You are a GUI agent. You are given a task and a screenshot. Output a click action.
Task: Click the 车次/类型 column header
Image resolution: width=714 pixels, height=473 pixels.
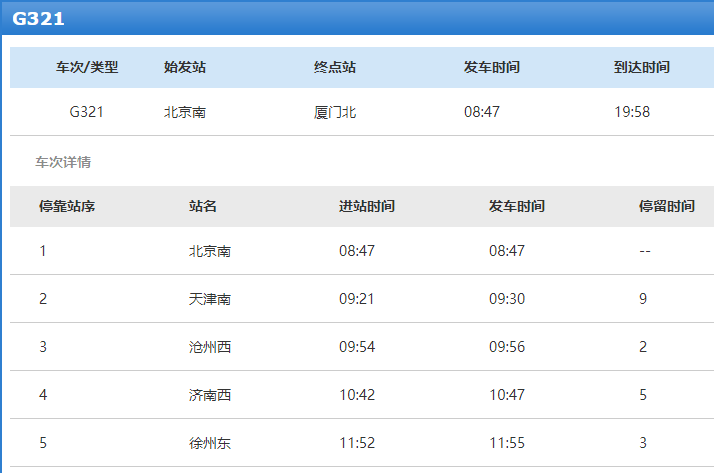point(87,67)
